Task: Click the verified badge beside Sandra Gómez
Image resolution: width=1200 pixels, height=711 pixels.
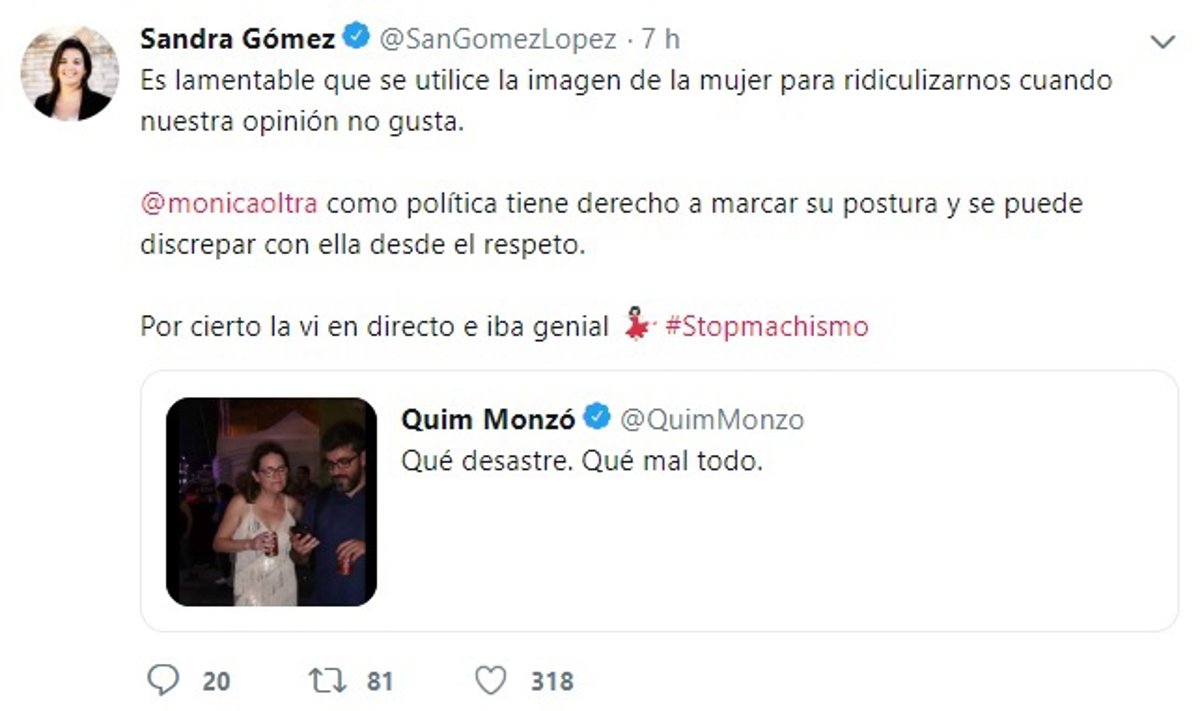Action: pyautogui.click(x=355, y=39)
